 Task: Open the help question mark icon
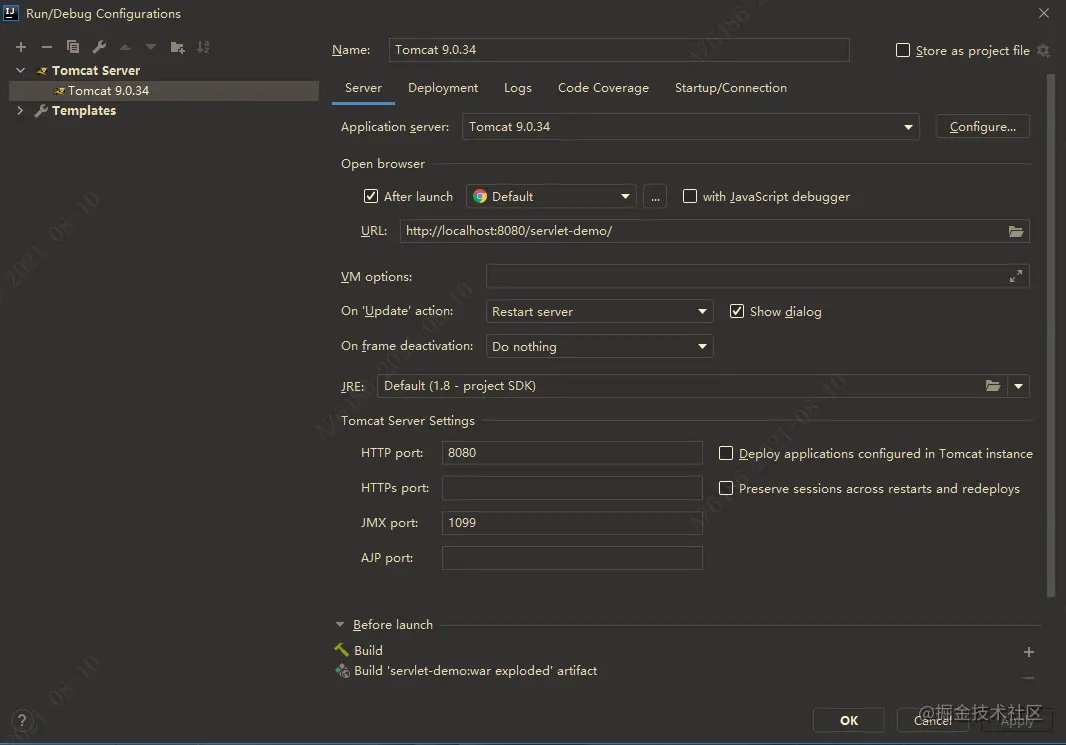[22, 721]
